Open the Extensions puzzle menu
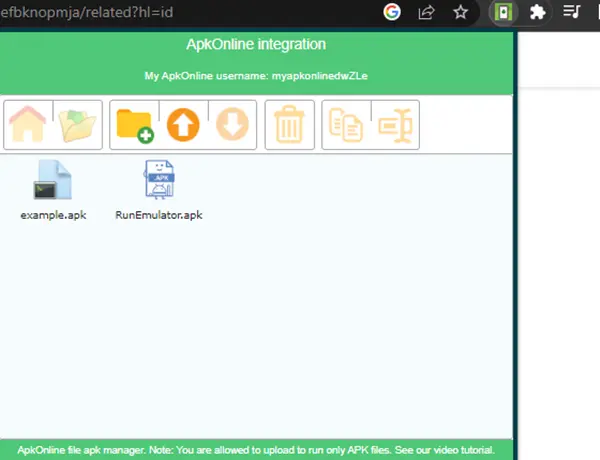Image resolution: width=600 pixels, height=460 pixels. coord(537,12)
